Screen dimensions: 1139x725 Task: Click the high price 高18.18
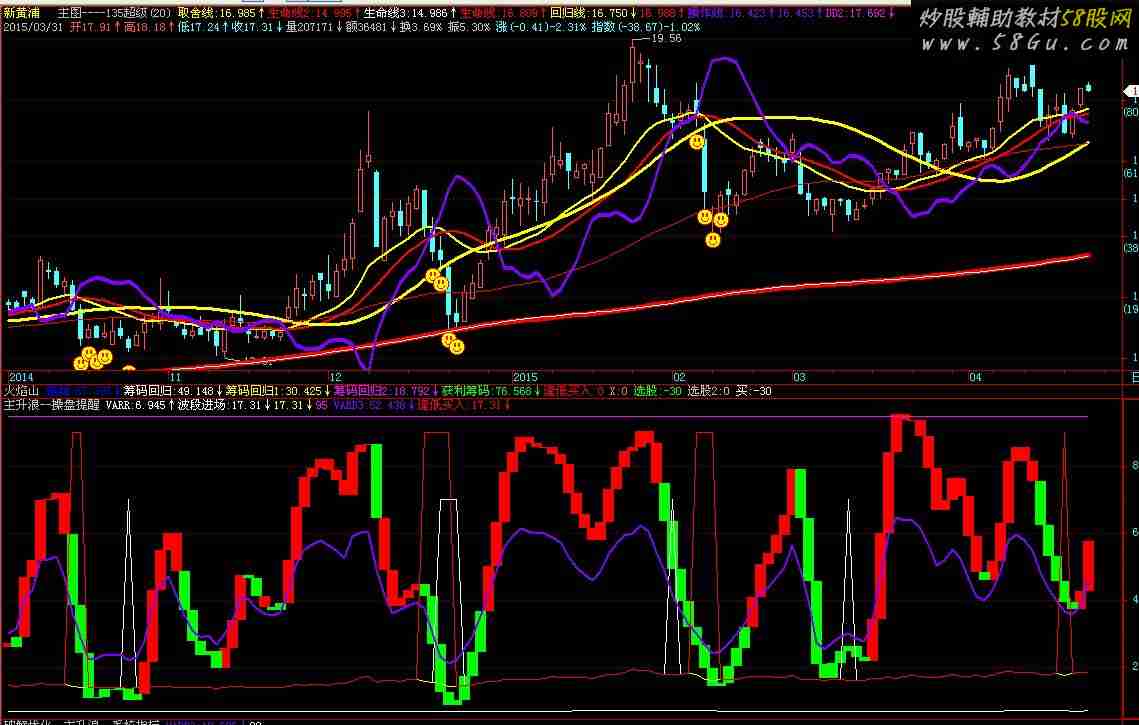145,27
